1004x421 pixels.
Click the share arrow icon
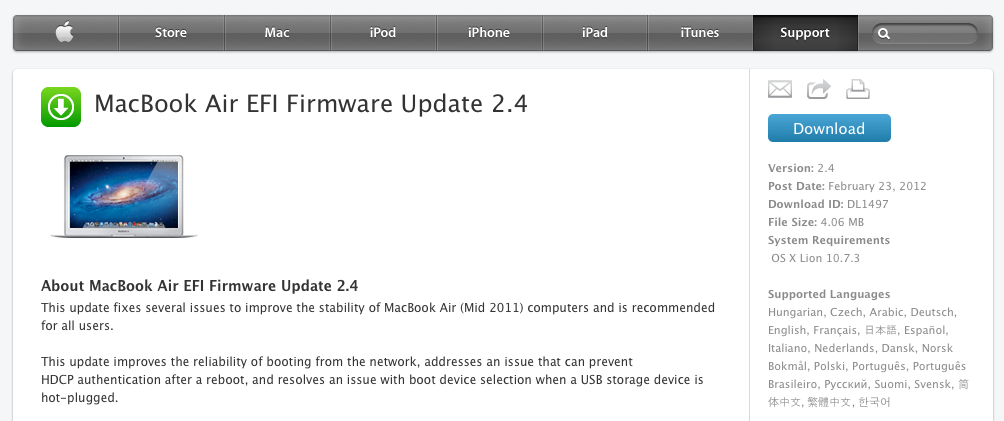pos(819,90)
